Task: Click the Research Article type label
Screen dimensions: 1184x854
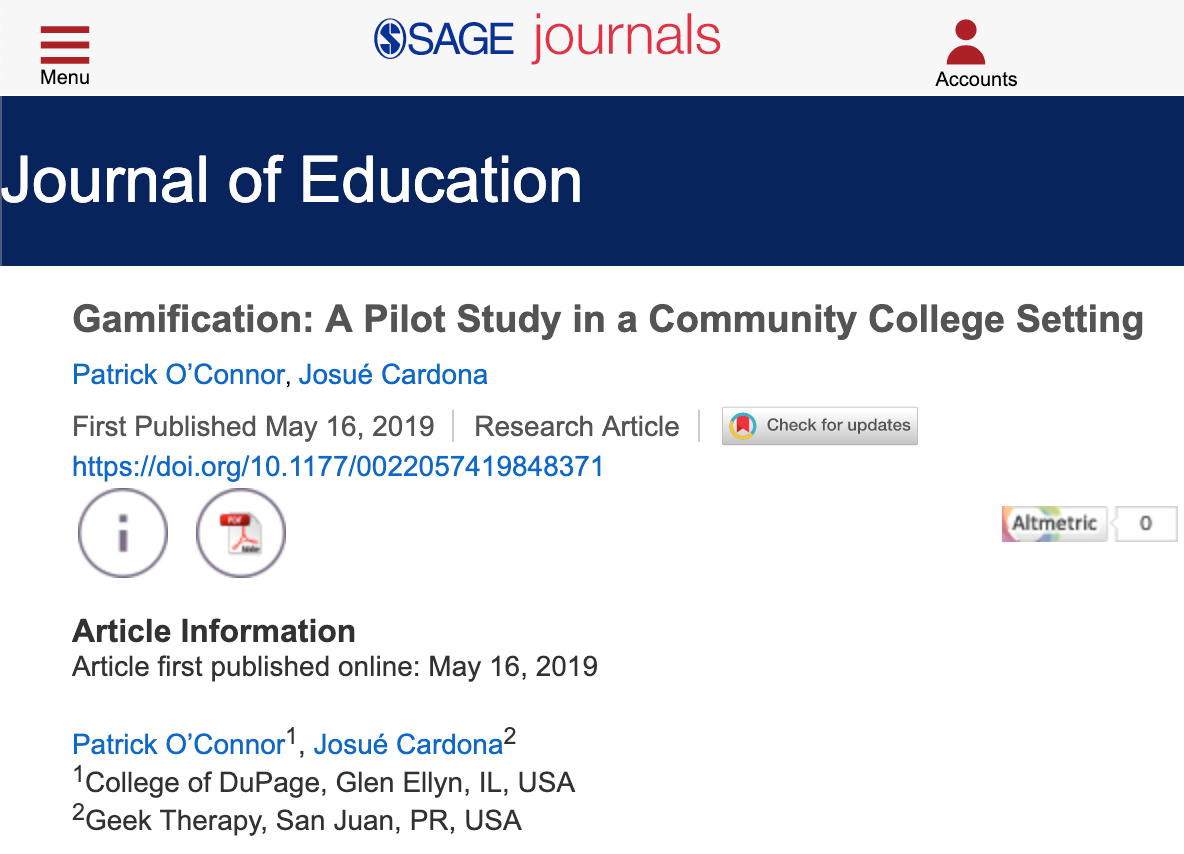Action: pyautogui.click(x=577, y=426)
